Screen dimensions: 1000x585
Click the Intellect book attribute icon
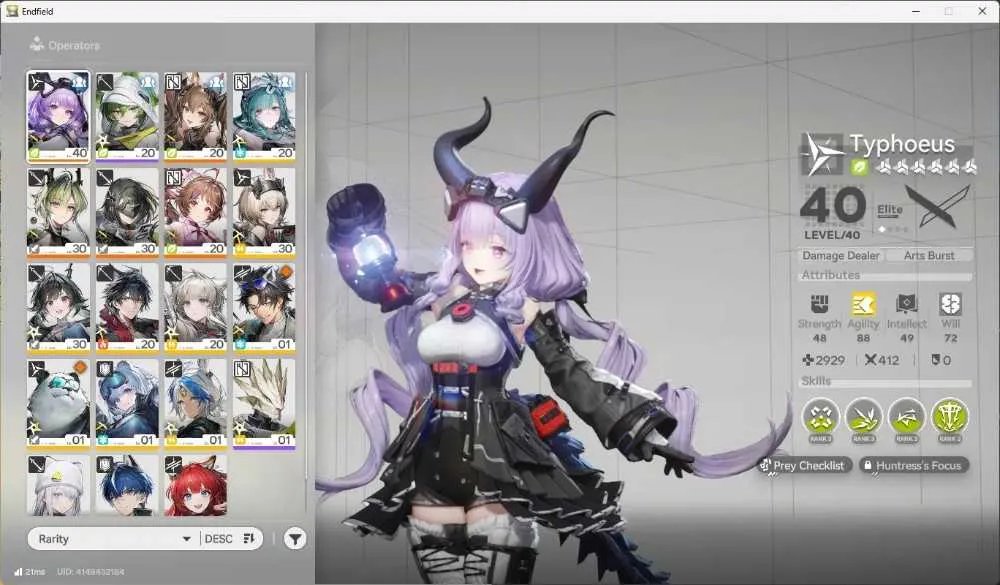point(906,304)
